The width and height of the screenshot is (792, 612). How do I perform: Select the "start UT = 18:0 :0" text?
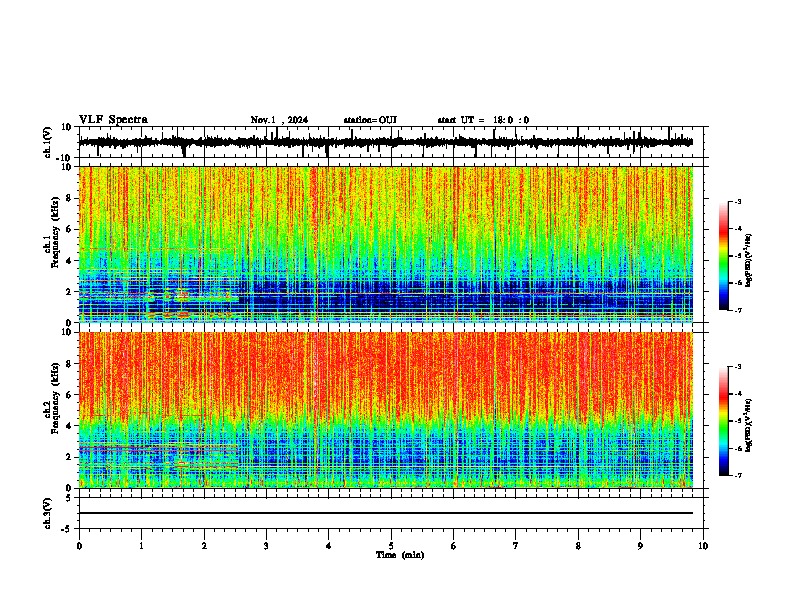coord(483,120)
